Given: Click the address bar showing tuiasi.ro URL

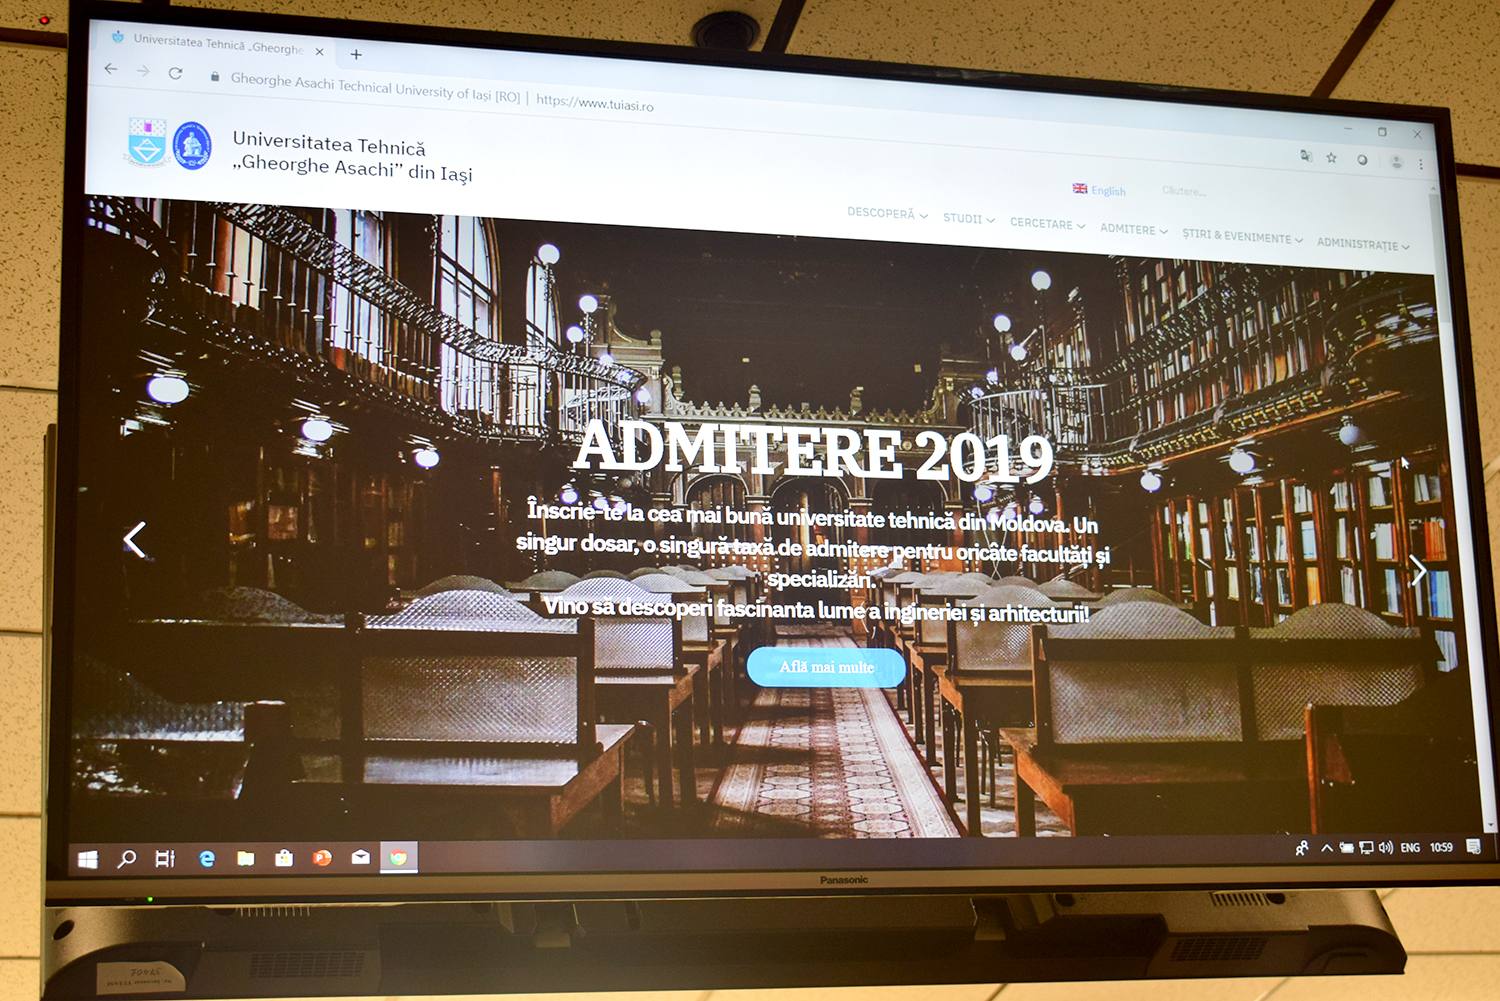Looking at the screenshot, I should [594, 102].
